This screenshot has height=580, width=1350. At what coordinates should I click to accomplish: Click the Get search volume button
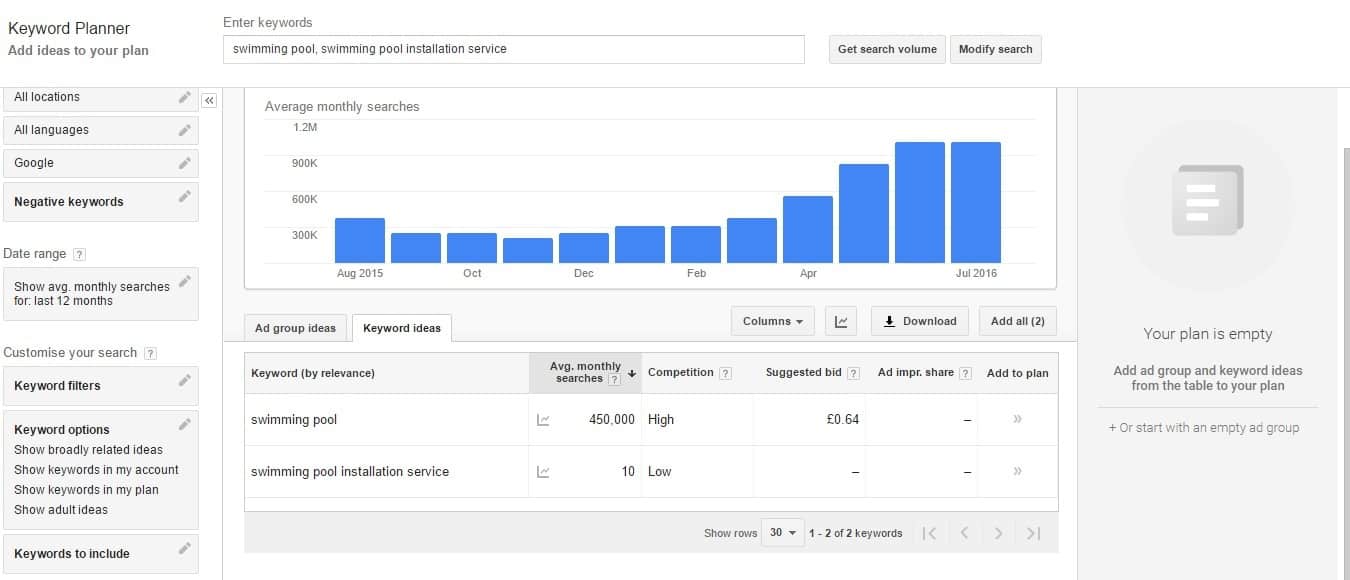pos(886,48)
